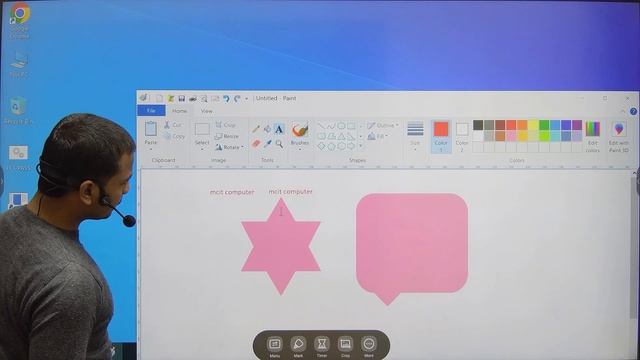Viewport: 640px width, 360px height.
Task: Click the Open folder icon in title bar
Action: pyautogui.click(x=171, y=98)
